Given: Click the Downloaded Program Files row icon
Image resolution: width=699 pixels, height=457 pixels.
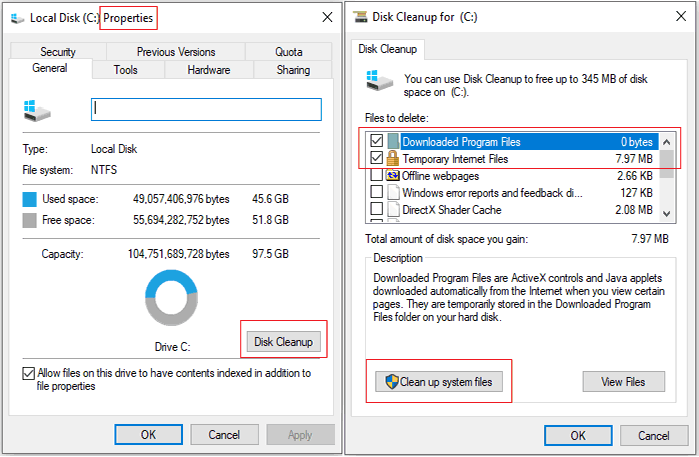Looking at the screenshot, I should click(393, 141).
